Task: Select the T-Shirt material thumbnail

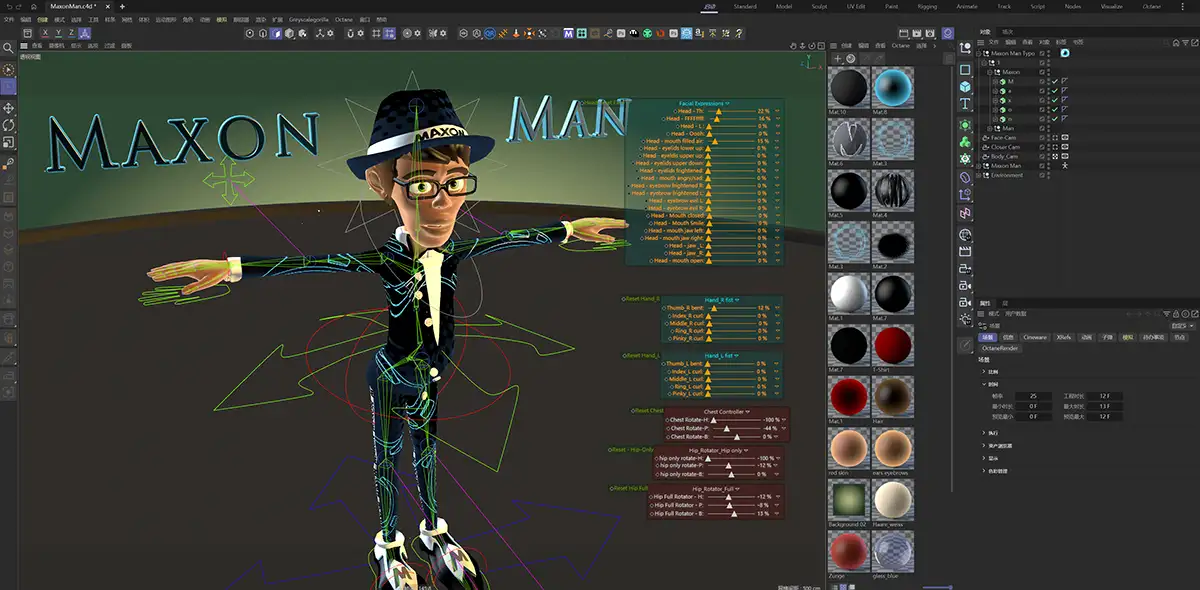Action: [892, 346]
